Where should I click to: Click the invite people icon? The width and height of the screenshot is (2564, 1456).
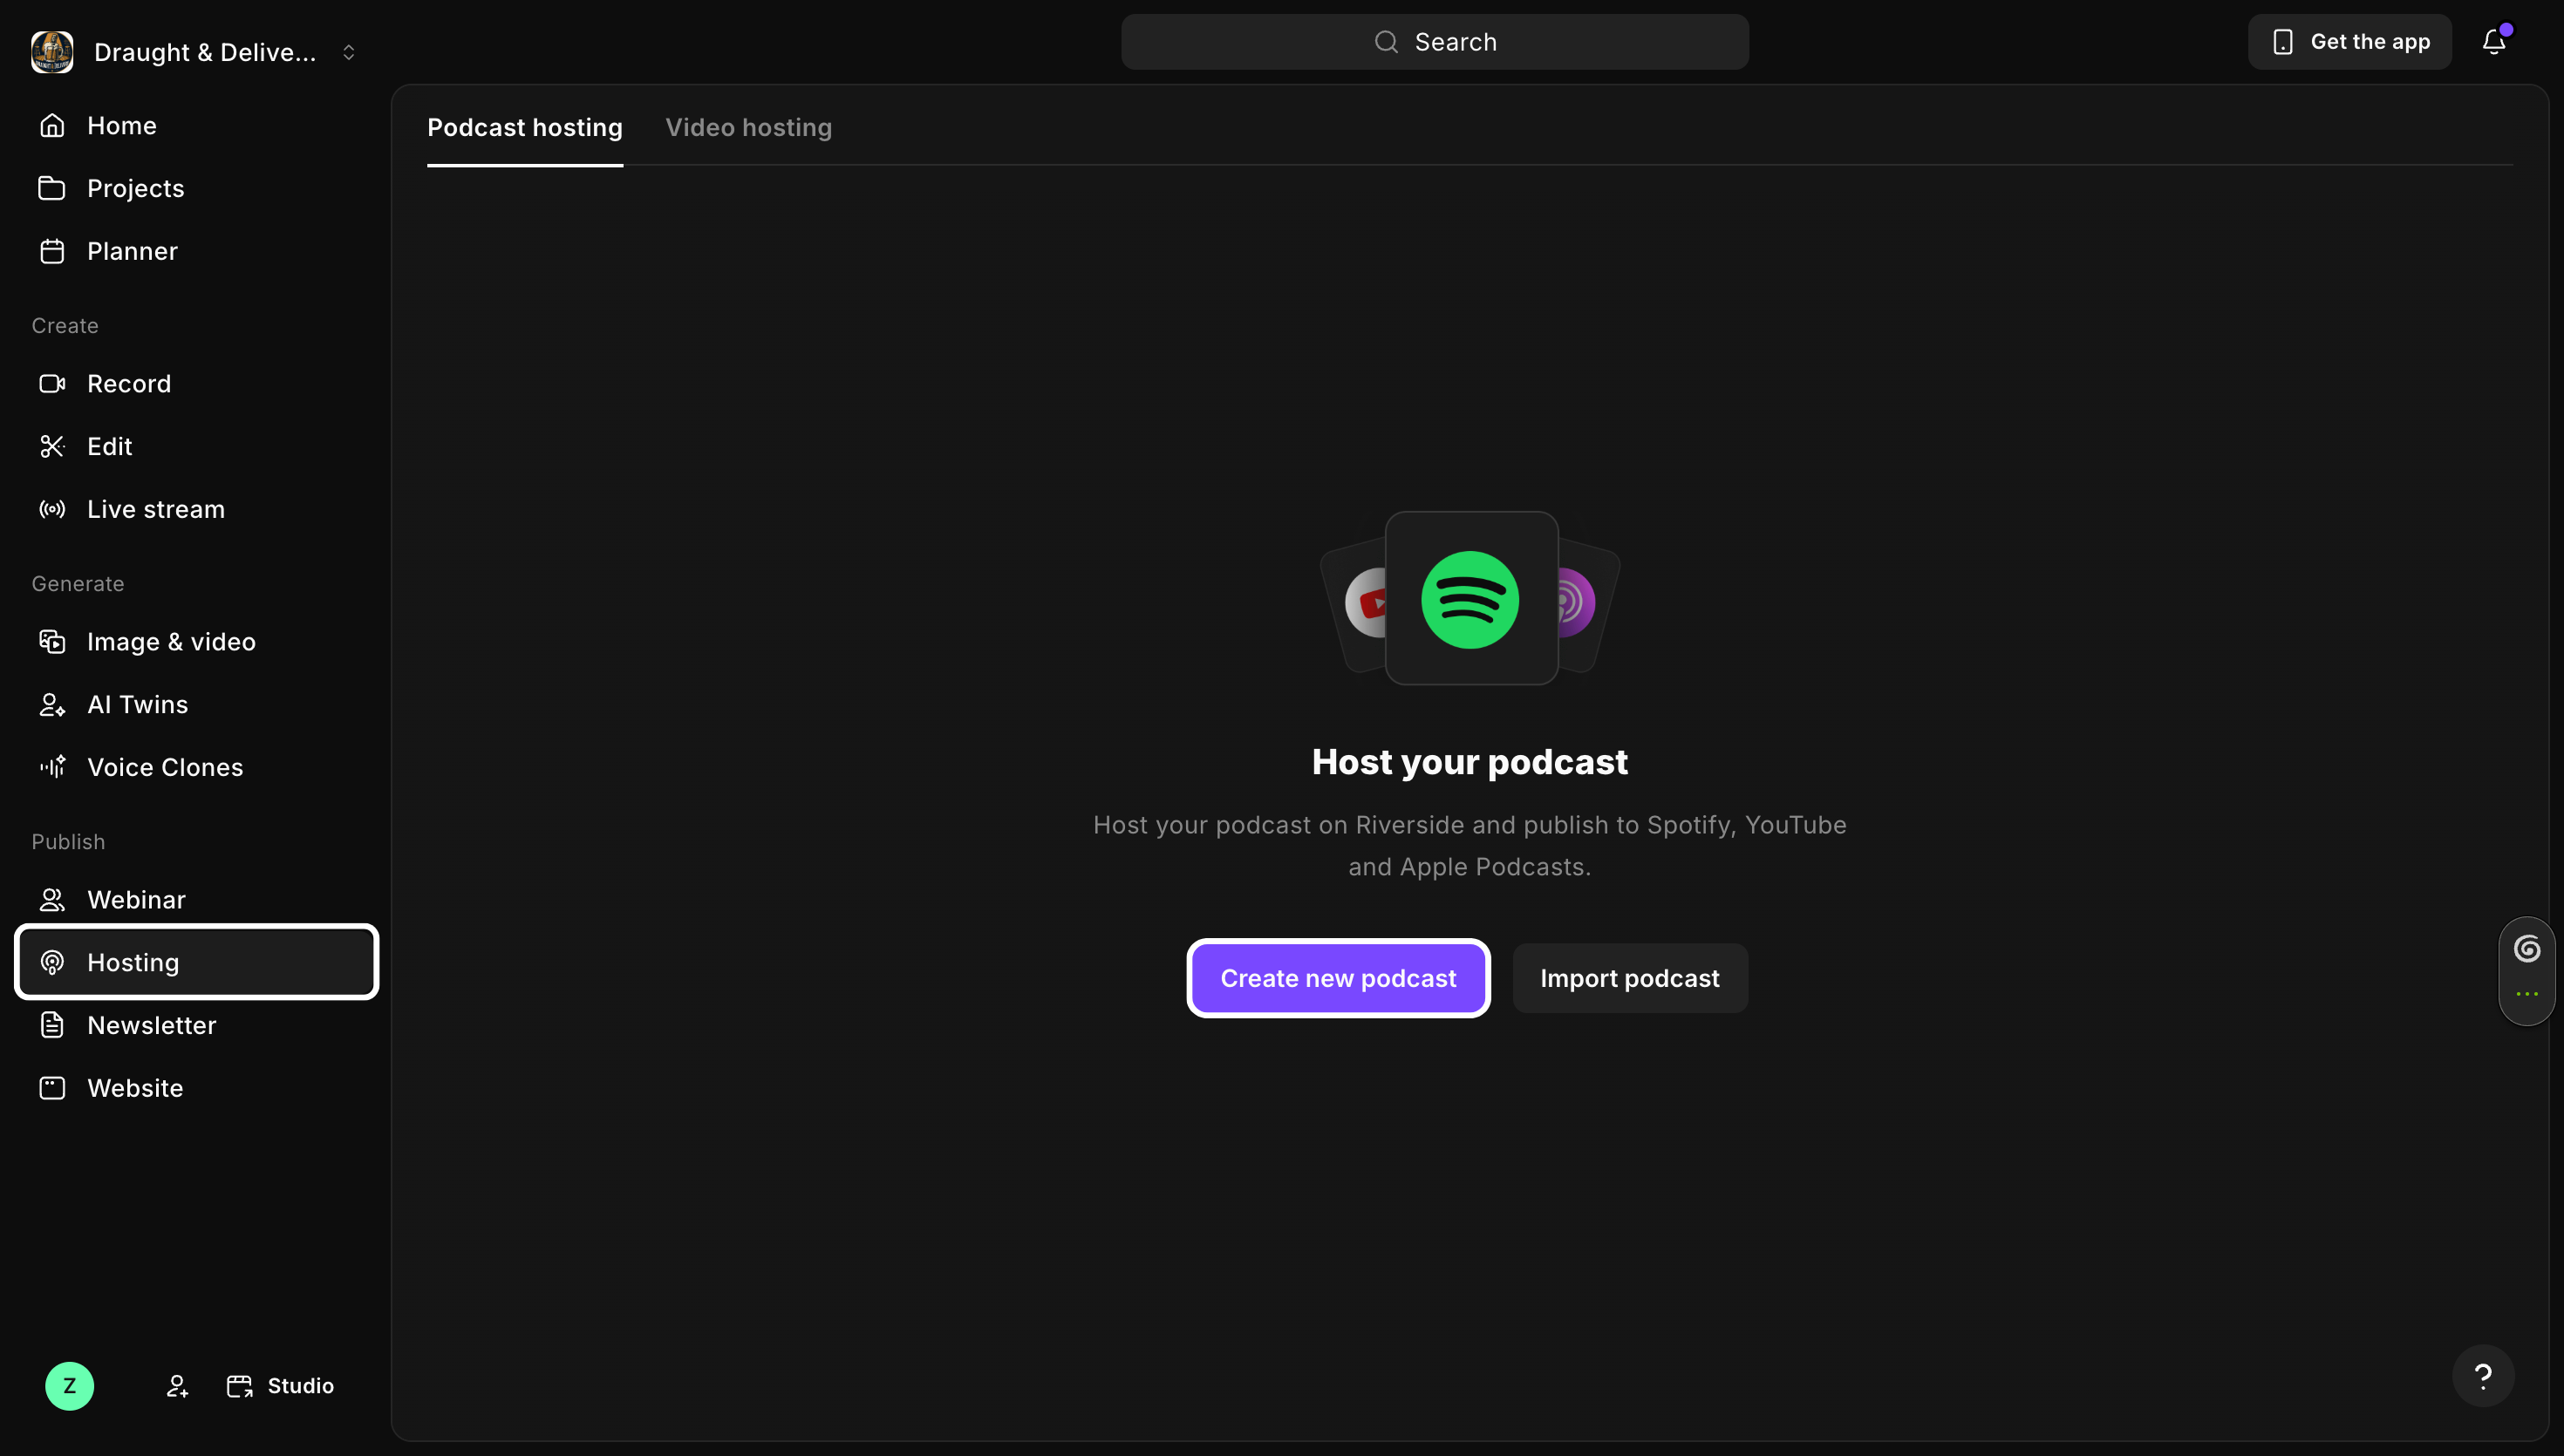click(x=177, y=1386)
